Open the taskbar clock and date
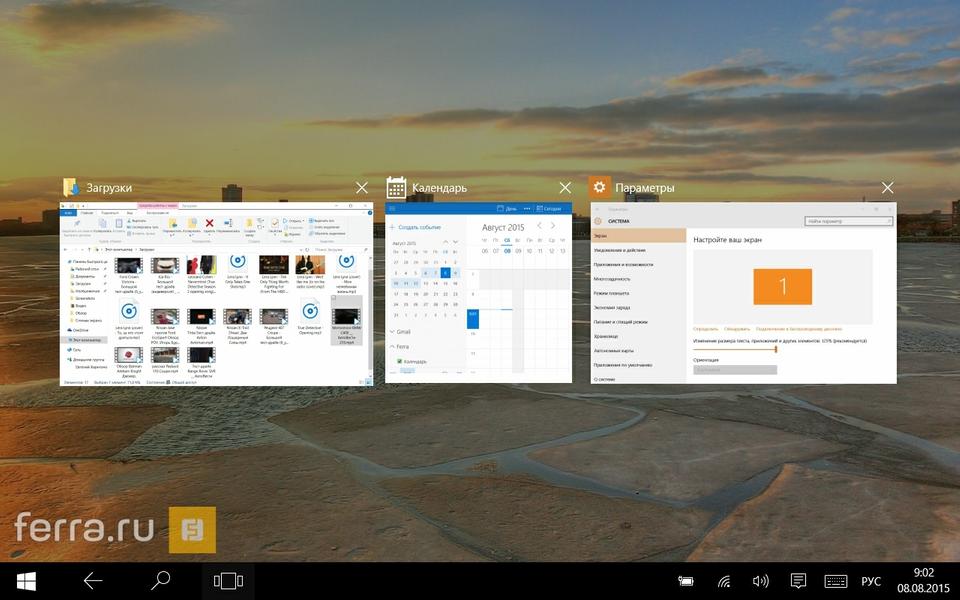This screenshot has height=600, width=960. [x=924, y=581]
